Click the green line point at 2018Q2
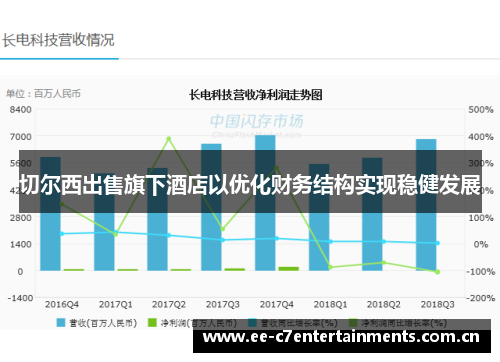This screenshot has width=500, height=362. pos(384,263)
